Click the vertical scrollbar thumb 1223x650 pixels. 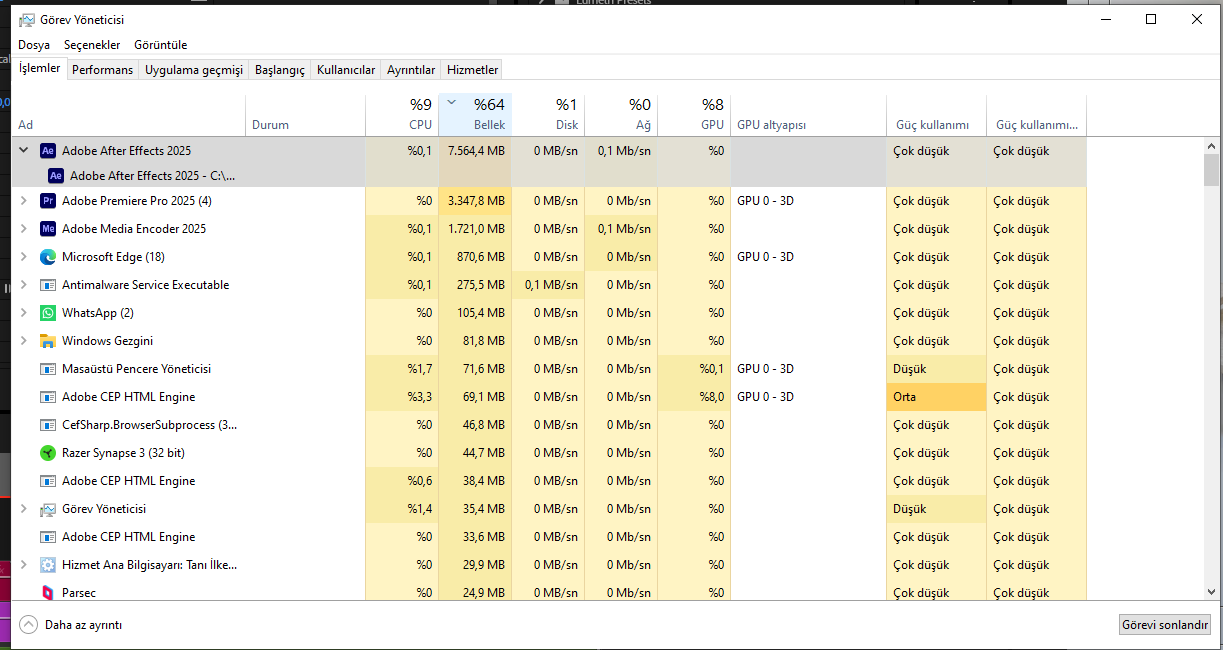1212,170
